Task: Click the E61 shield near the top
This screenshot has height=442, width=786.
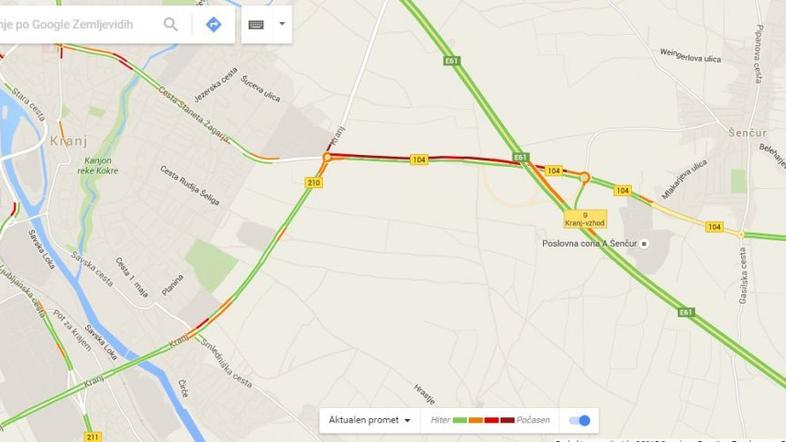Action: point(452,61)
